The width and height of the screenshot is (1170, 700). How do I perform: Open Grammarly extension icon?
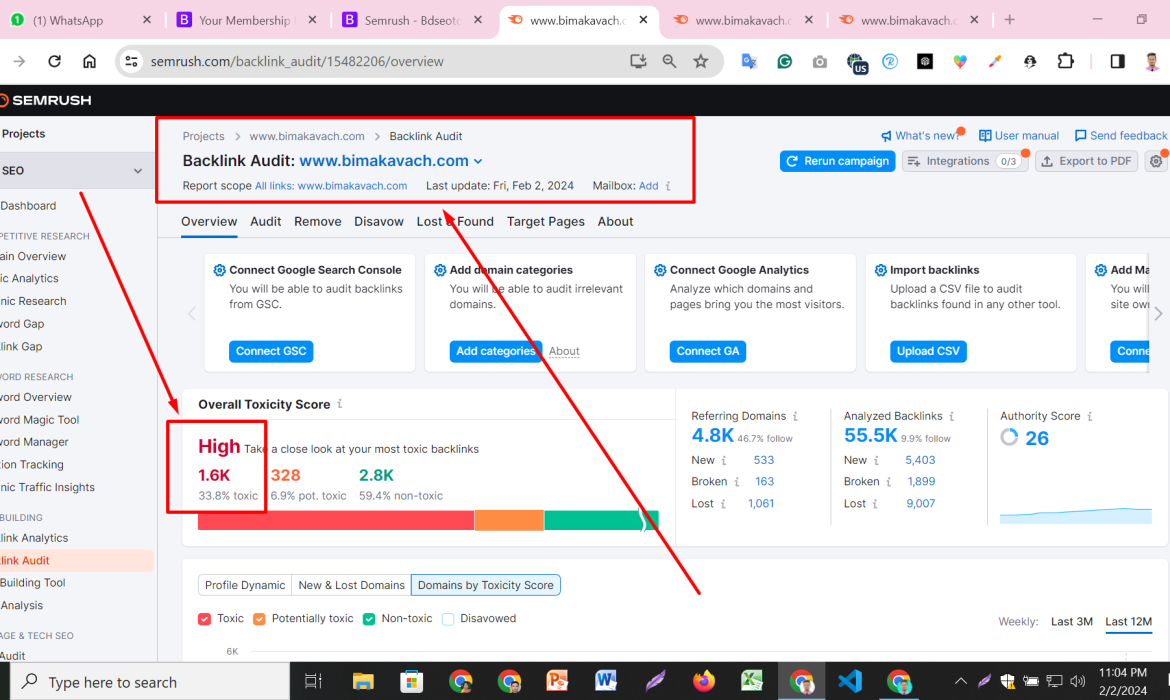click(x=784, y=62)
